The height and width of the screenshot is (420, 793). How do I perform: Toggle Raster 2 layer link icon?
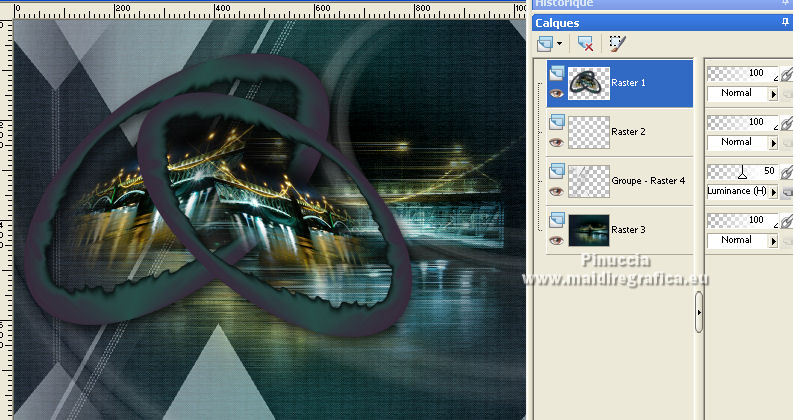(x=786, y=123)
